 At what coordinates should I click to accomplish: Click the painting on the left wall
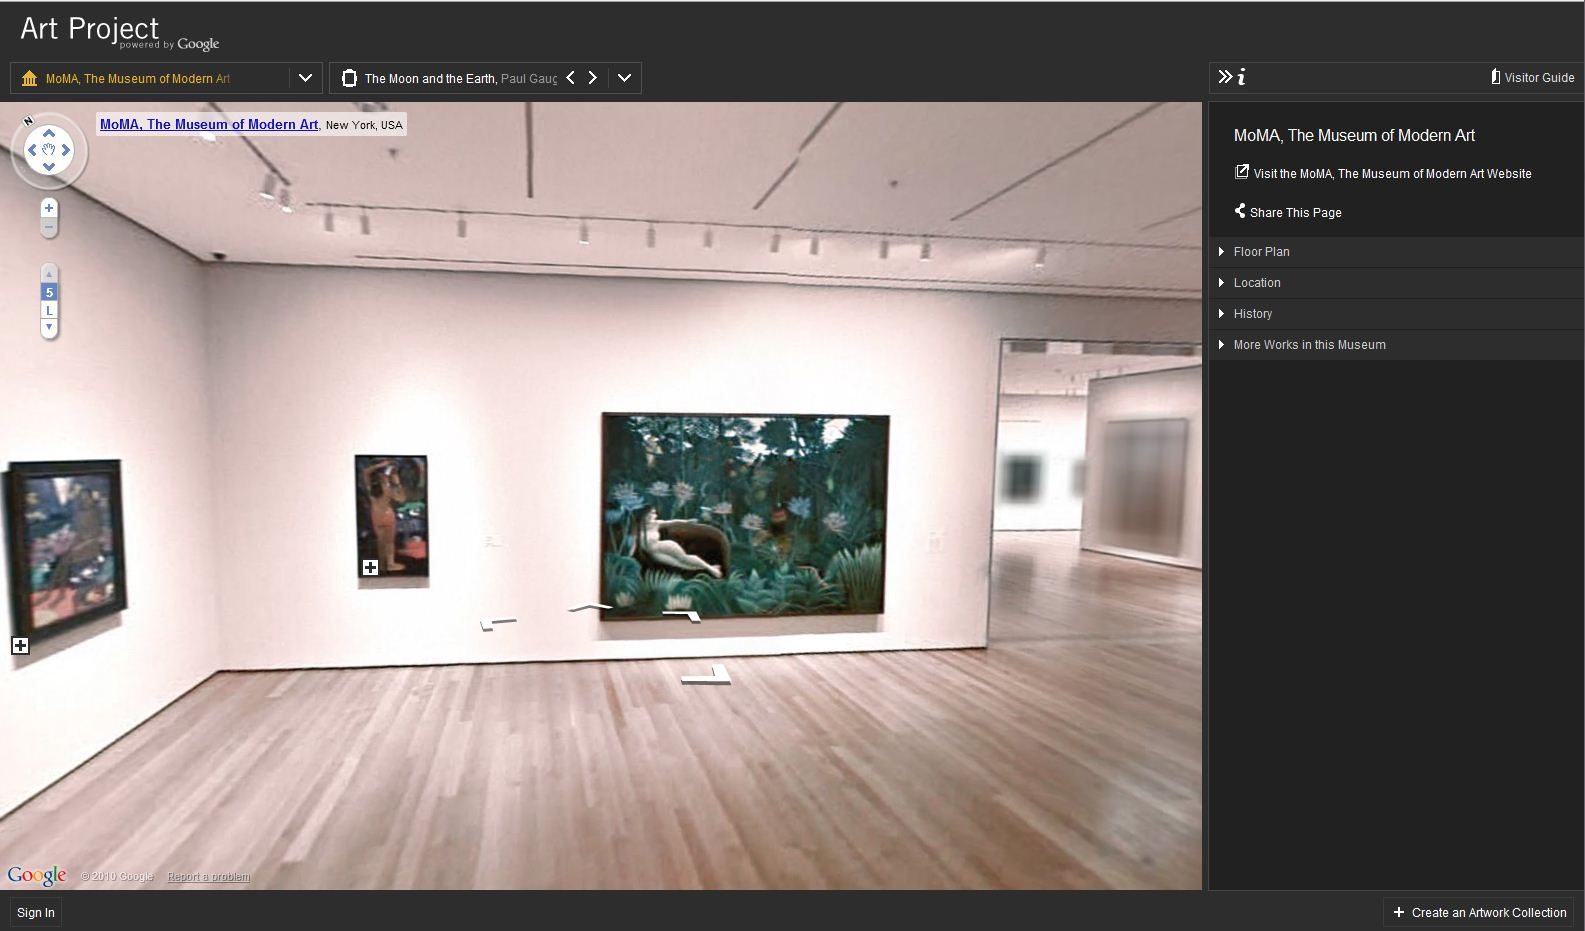(65, 548)
